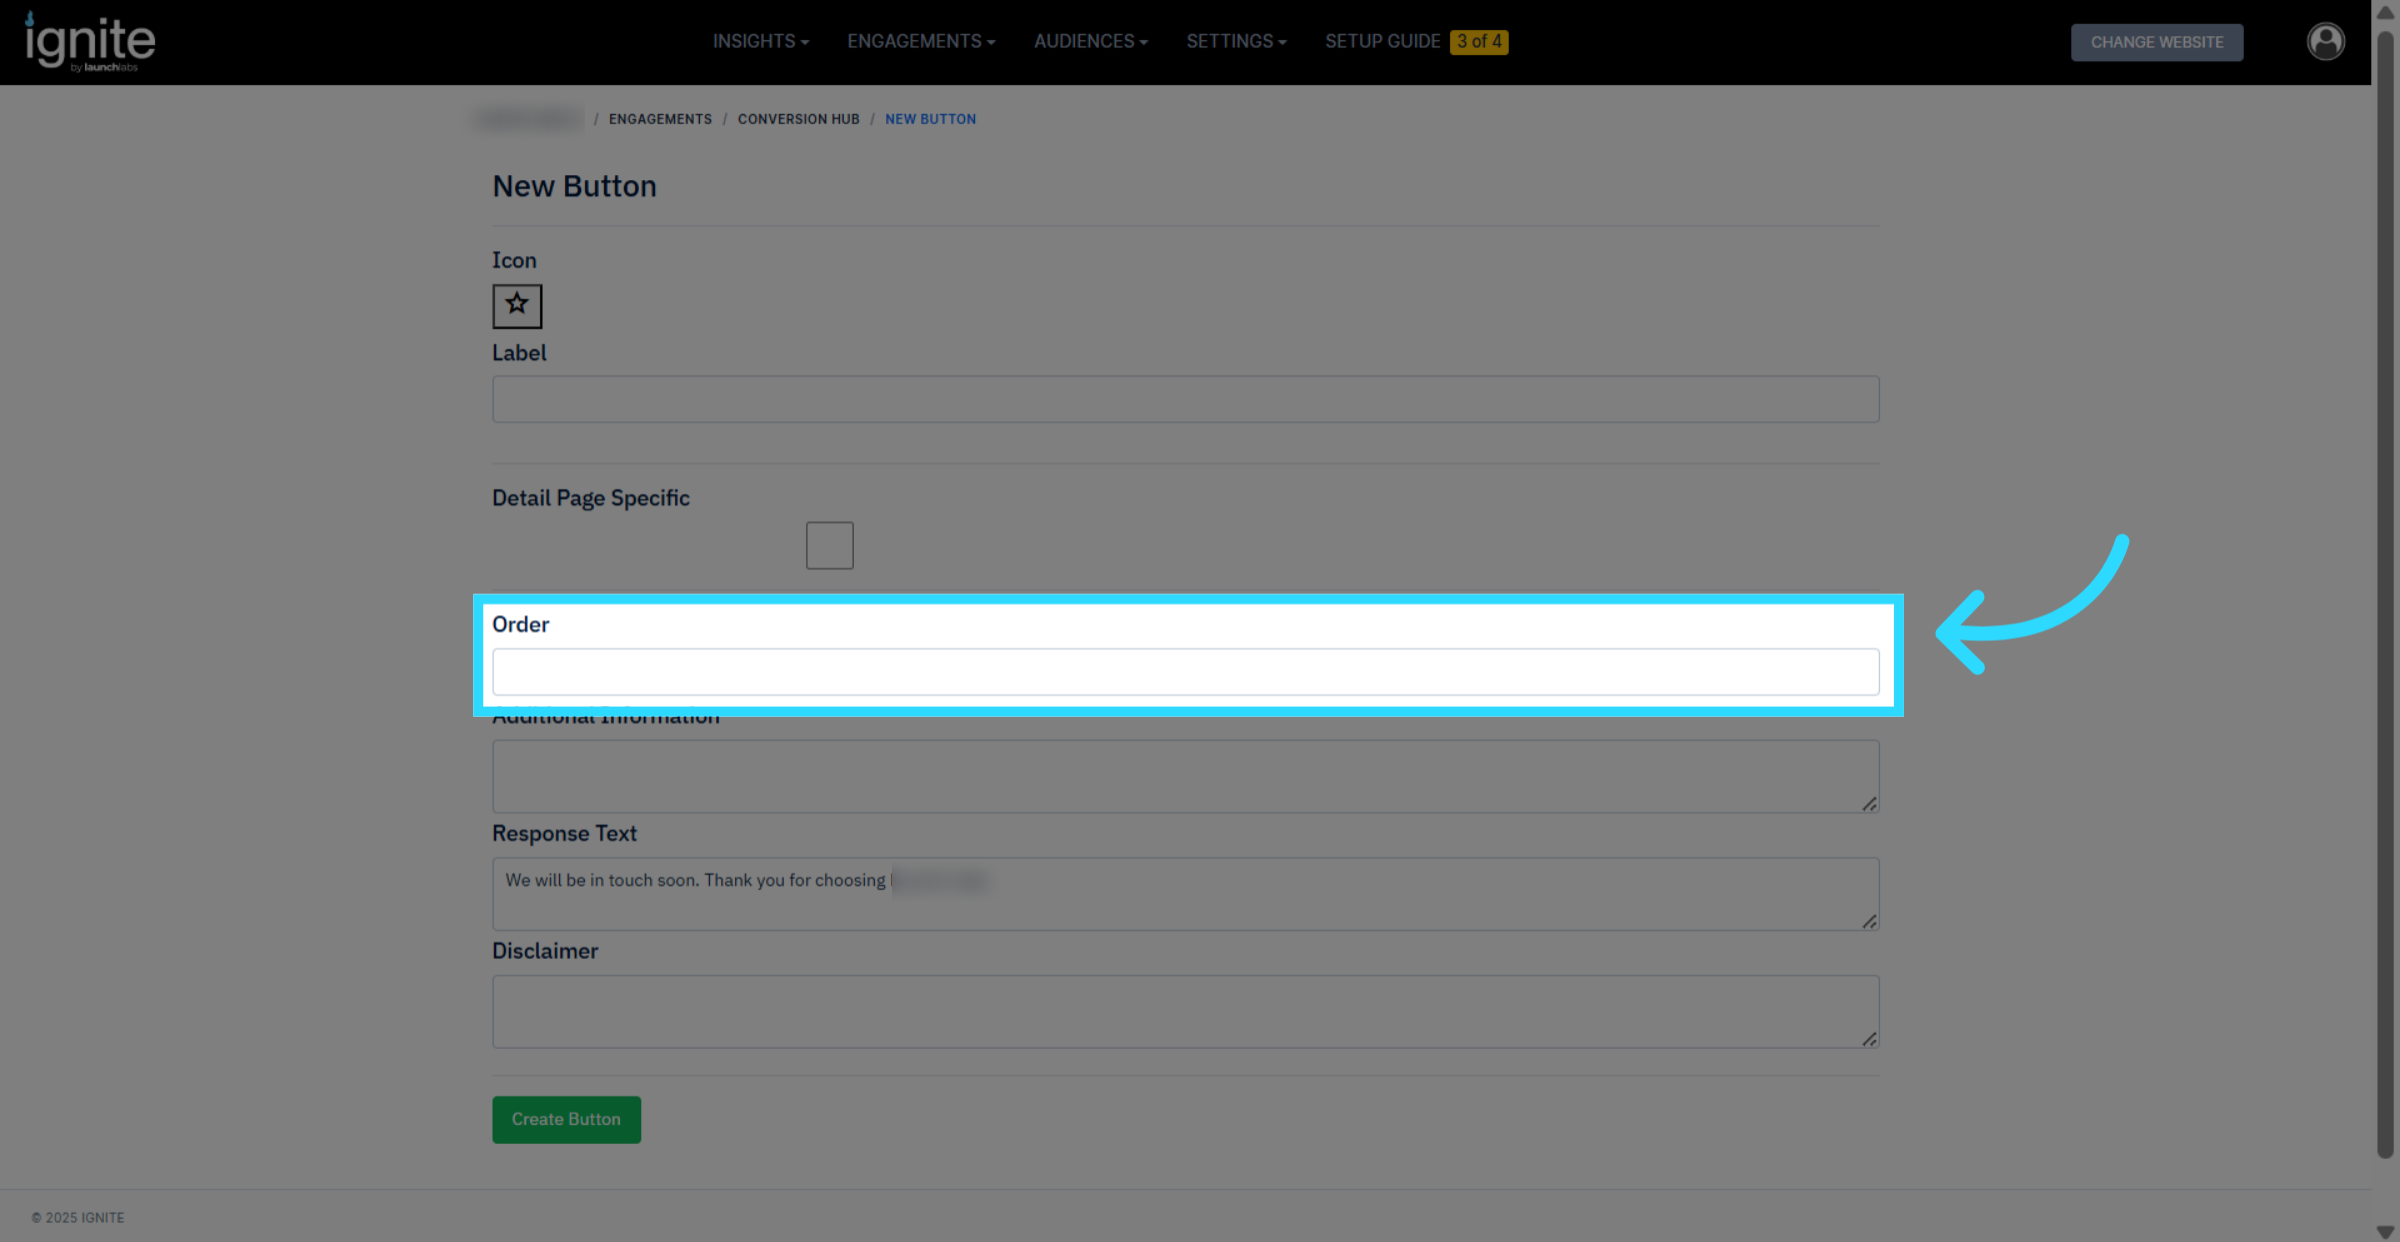Open the Settings menu
This screenshot has height=1242, width=2400.
(x=1236, y=42)
